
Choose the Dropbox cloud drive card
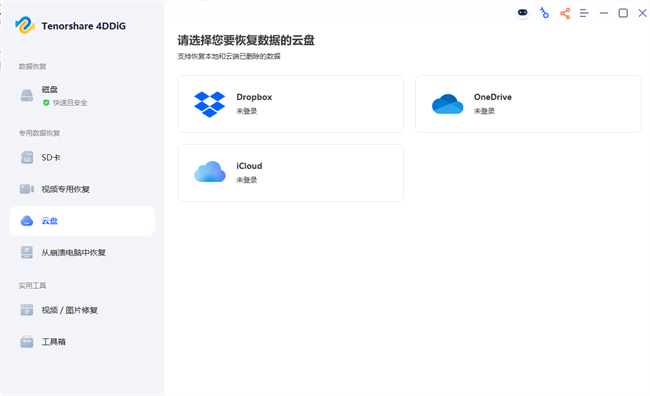click(291, 104)
